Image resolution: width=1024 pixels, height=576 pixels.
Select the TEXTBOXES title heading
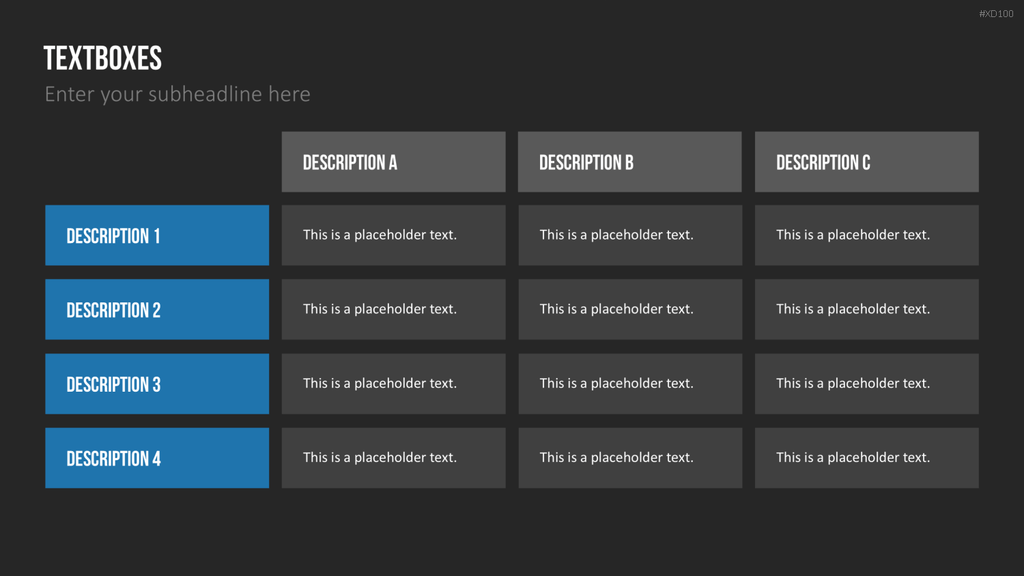tap(103, 59)
